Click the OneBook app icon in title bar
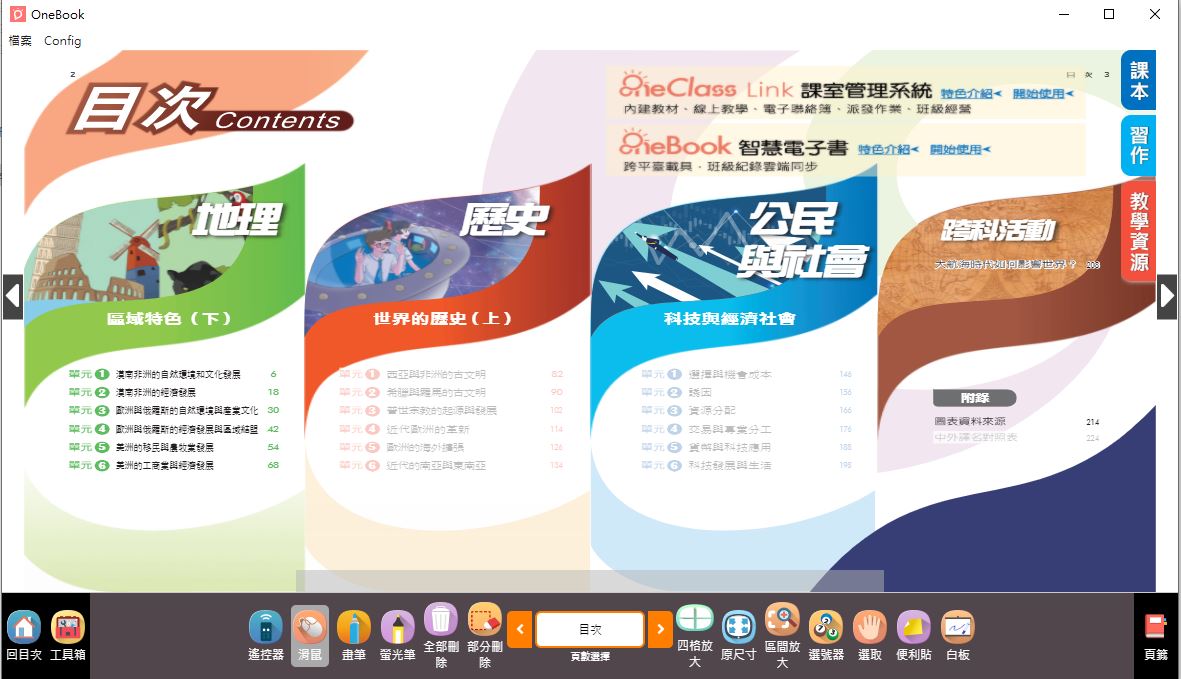The width and height of the screenshot is (1181, 679). click(x=17, y=14)
